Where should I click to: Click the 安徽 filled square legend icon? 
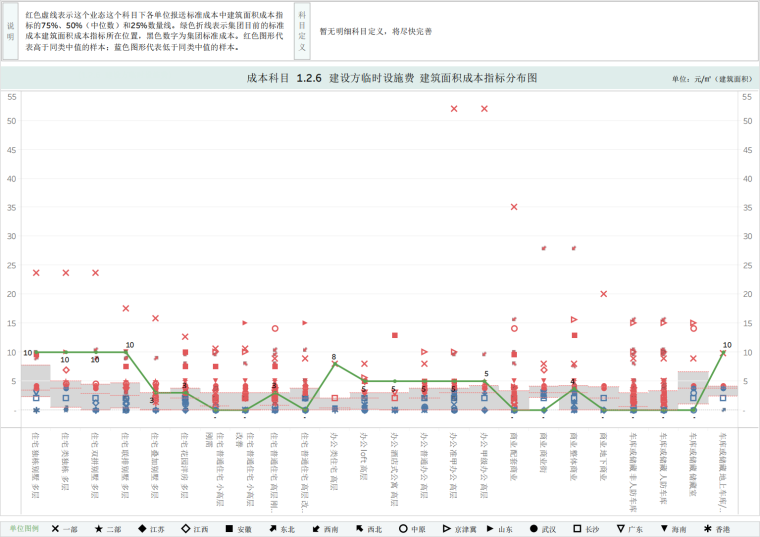click(x=229, y=528)
